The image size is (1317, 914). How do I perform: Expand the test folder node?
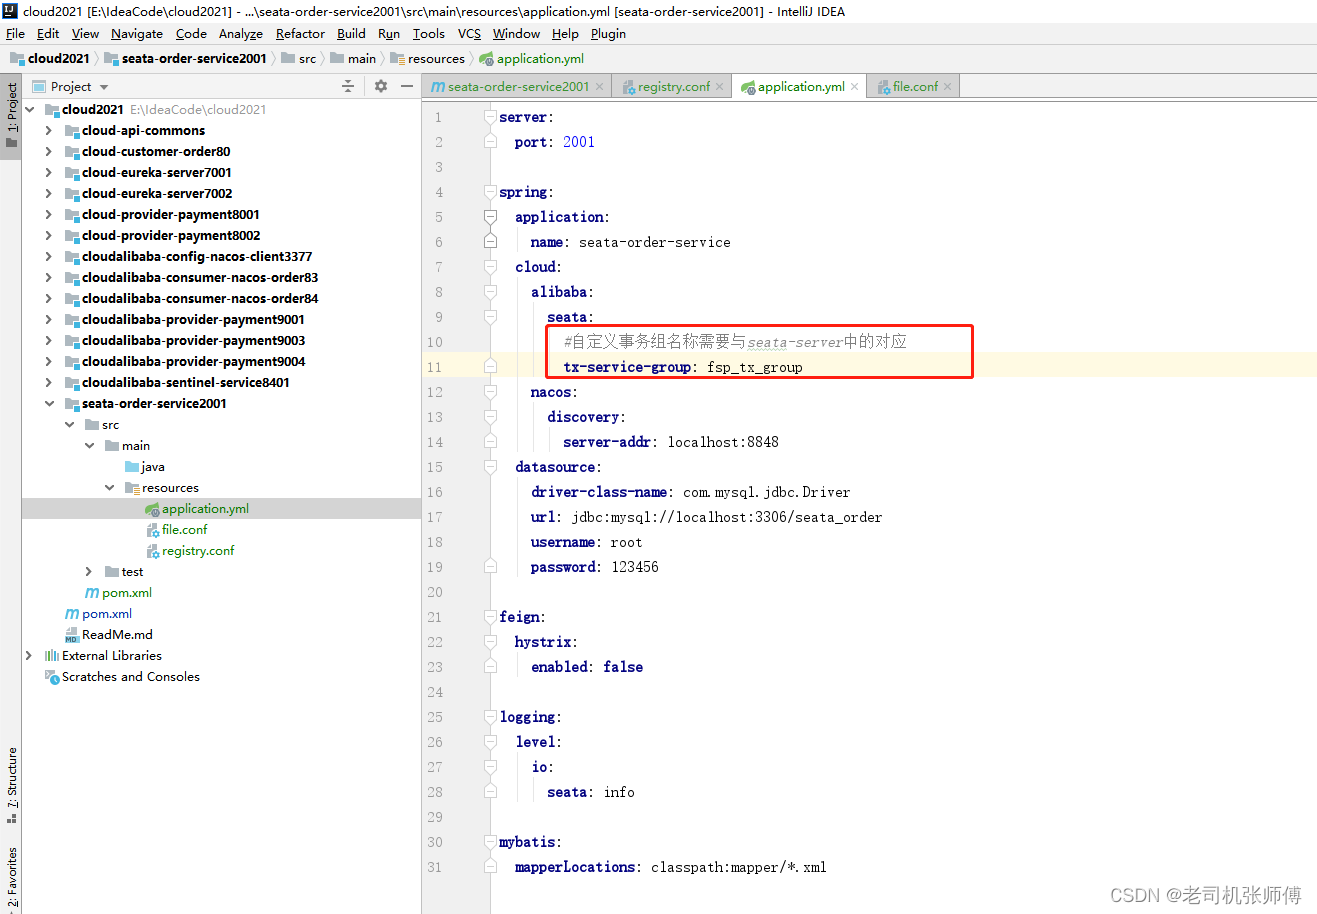click(89, 571)
